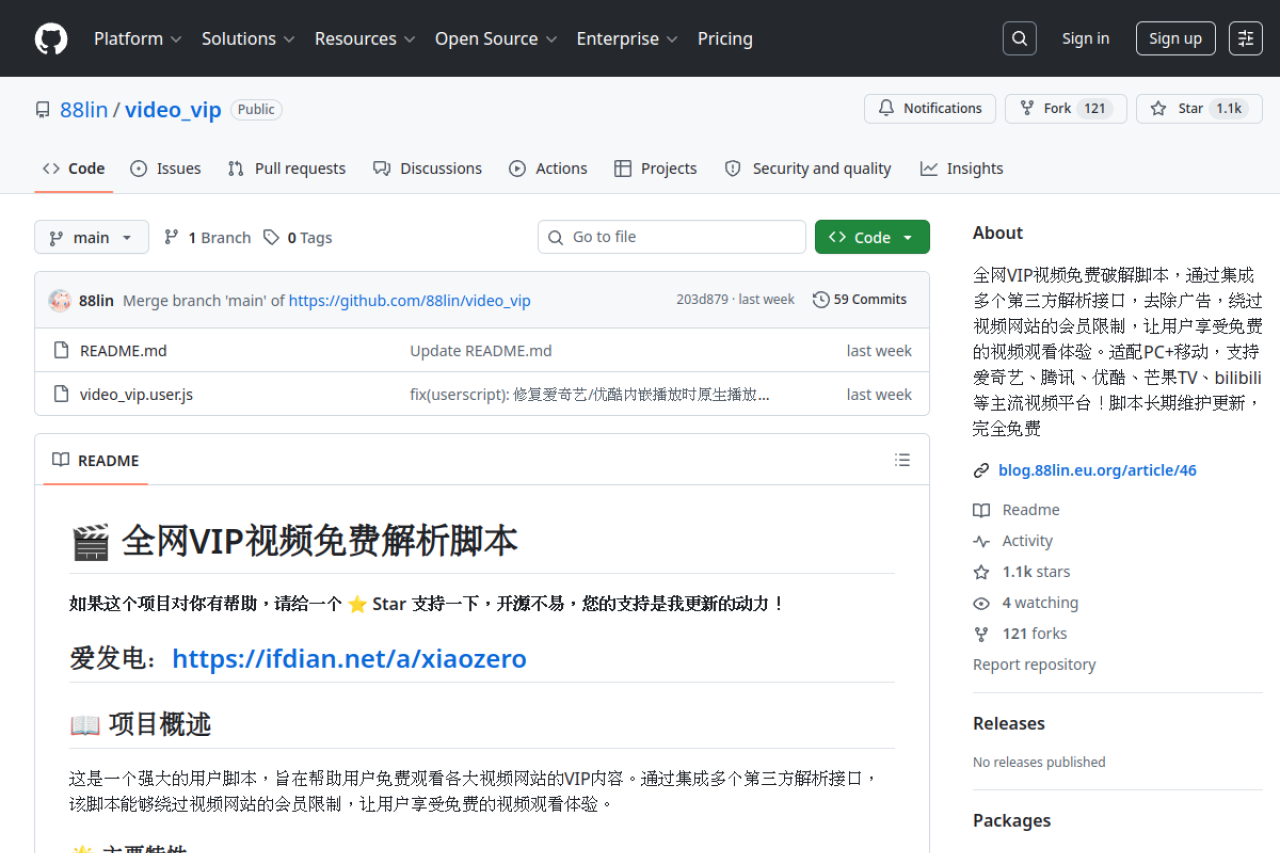Star the video_vip repository
Viewport: 1280px width, 853px height.
pyautogui.click(x=1198, y=108)
